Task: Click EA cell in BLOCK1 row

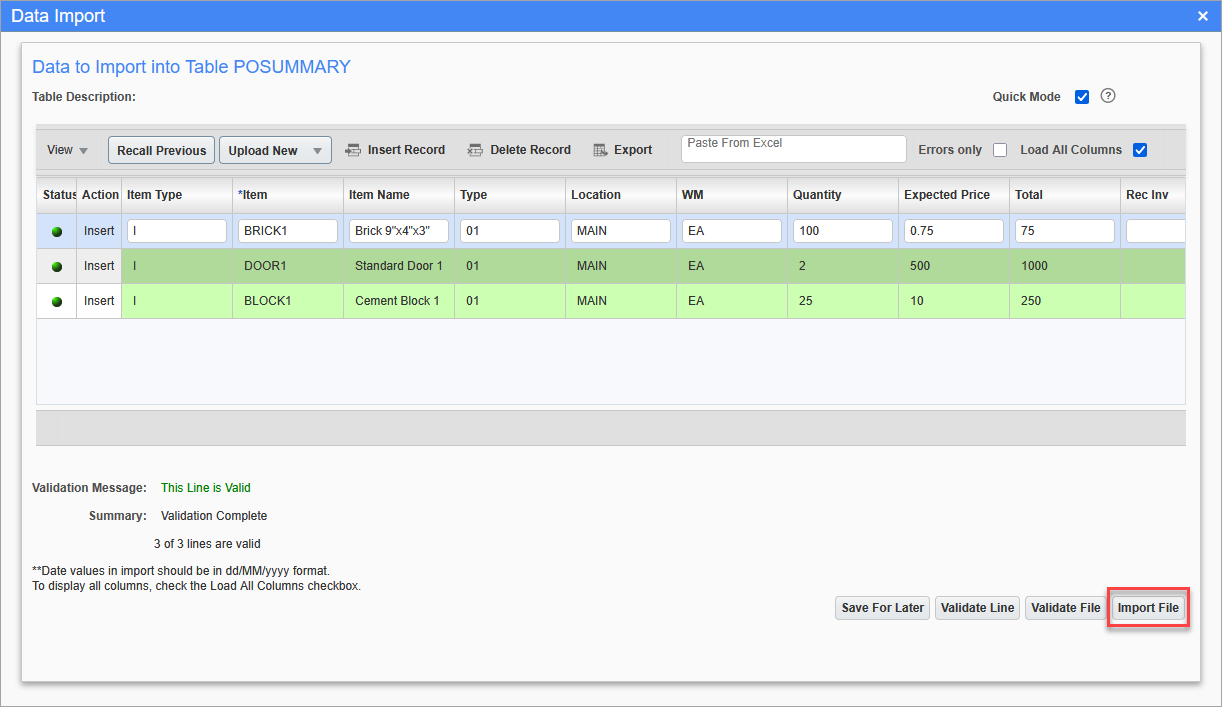Action: pos(732,301)
